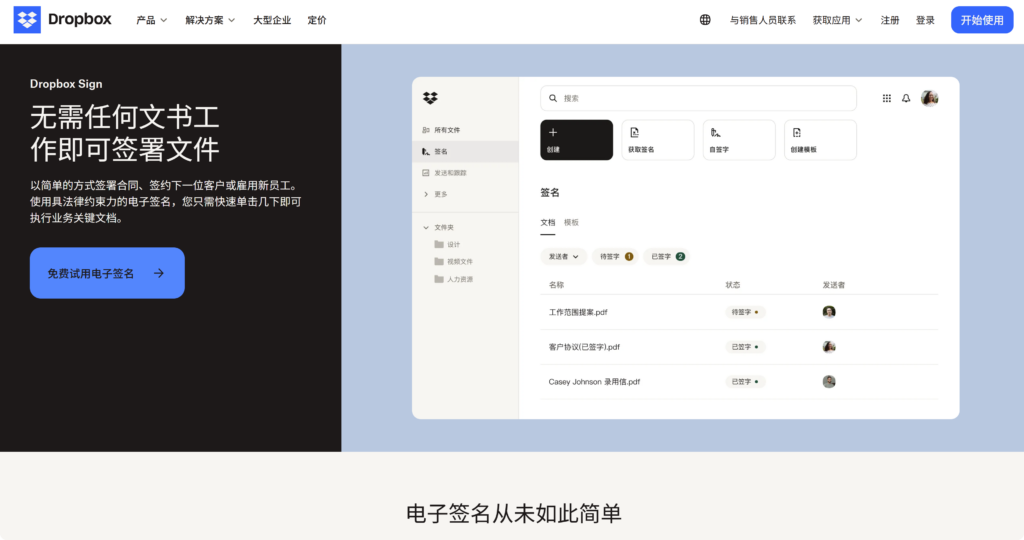
Task: Click the 注册 link
Action: click(889, 20)
